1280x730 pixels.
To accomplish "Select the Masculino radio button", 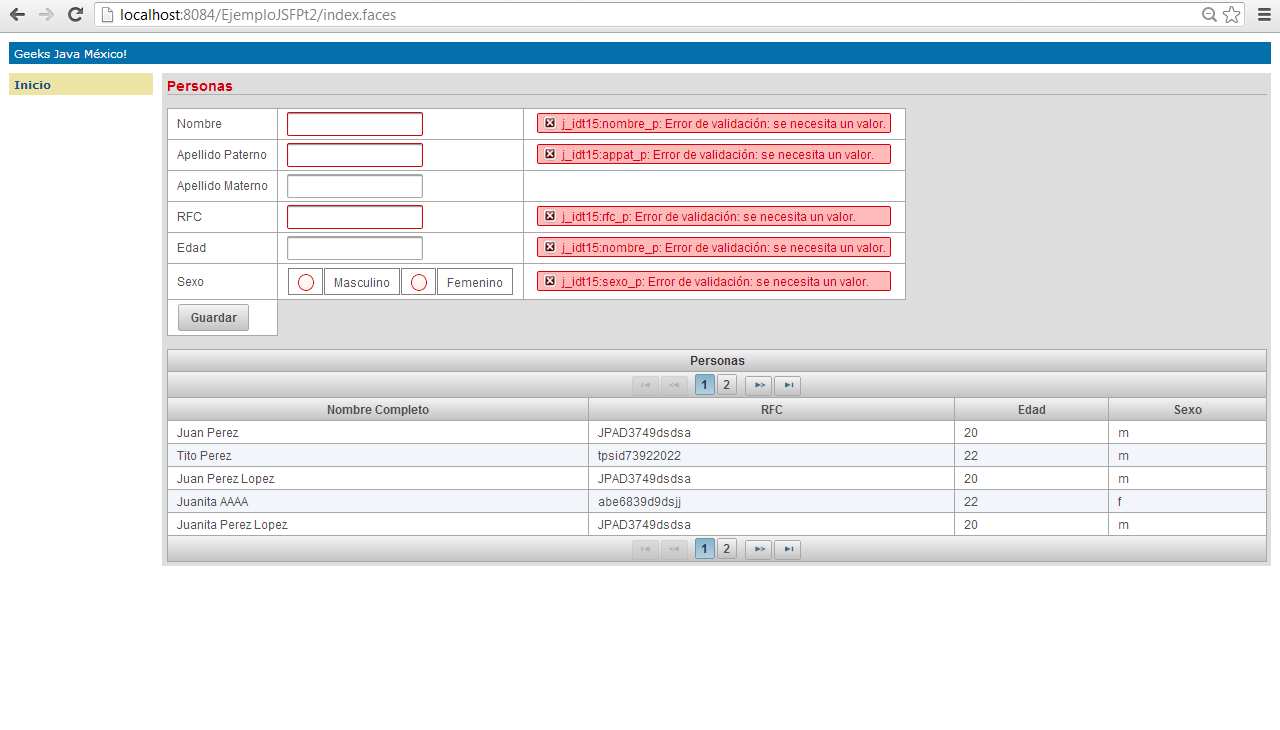I will point(305,281).
